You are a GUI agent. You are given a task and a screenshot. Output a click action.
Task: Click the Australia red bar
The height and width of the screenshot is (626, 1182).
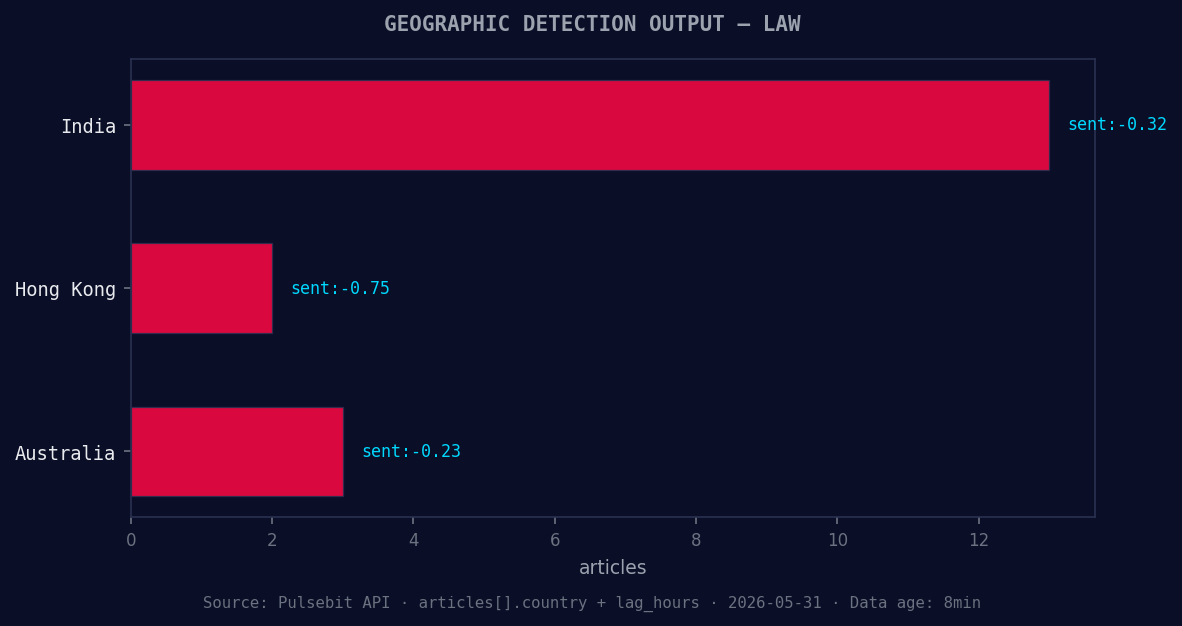[x=237, y=452]
